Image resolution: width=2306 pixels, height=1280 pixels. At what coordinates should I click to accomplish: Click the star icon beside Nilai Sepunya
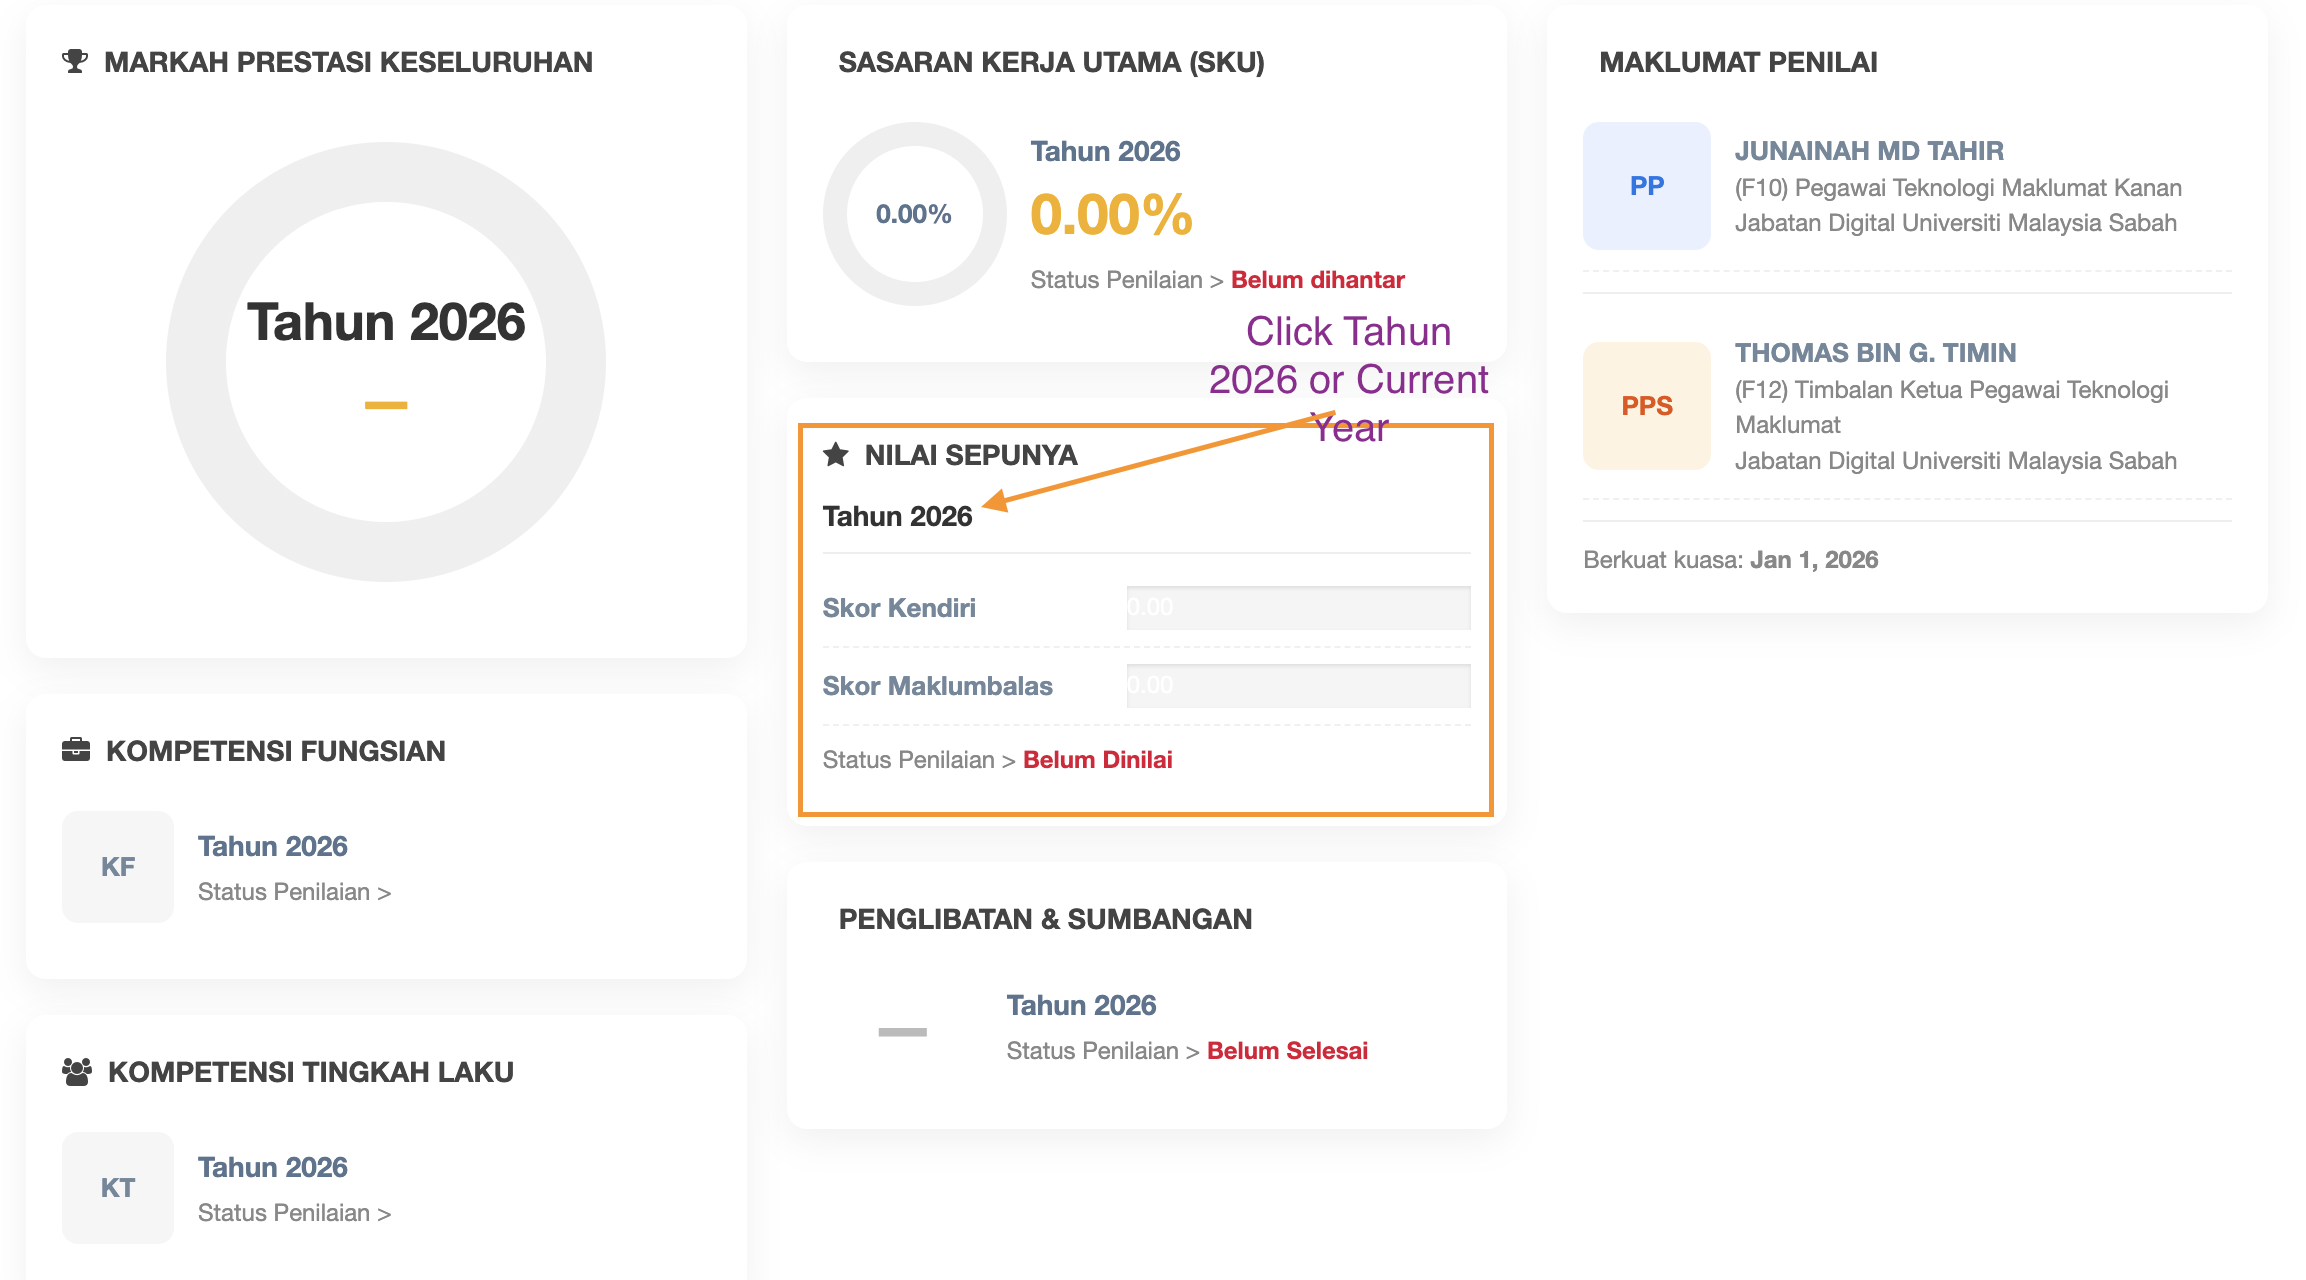point(836,455)
